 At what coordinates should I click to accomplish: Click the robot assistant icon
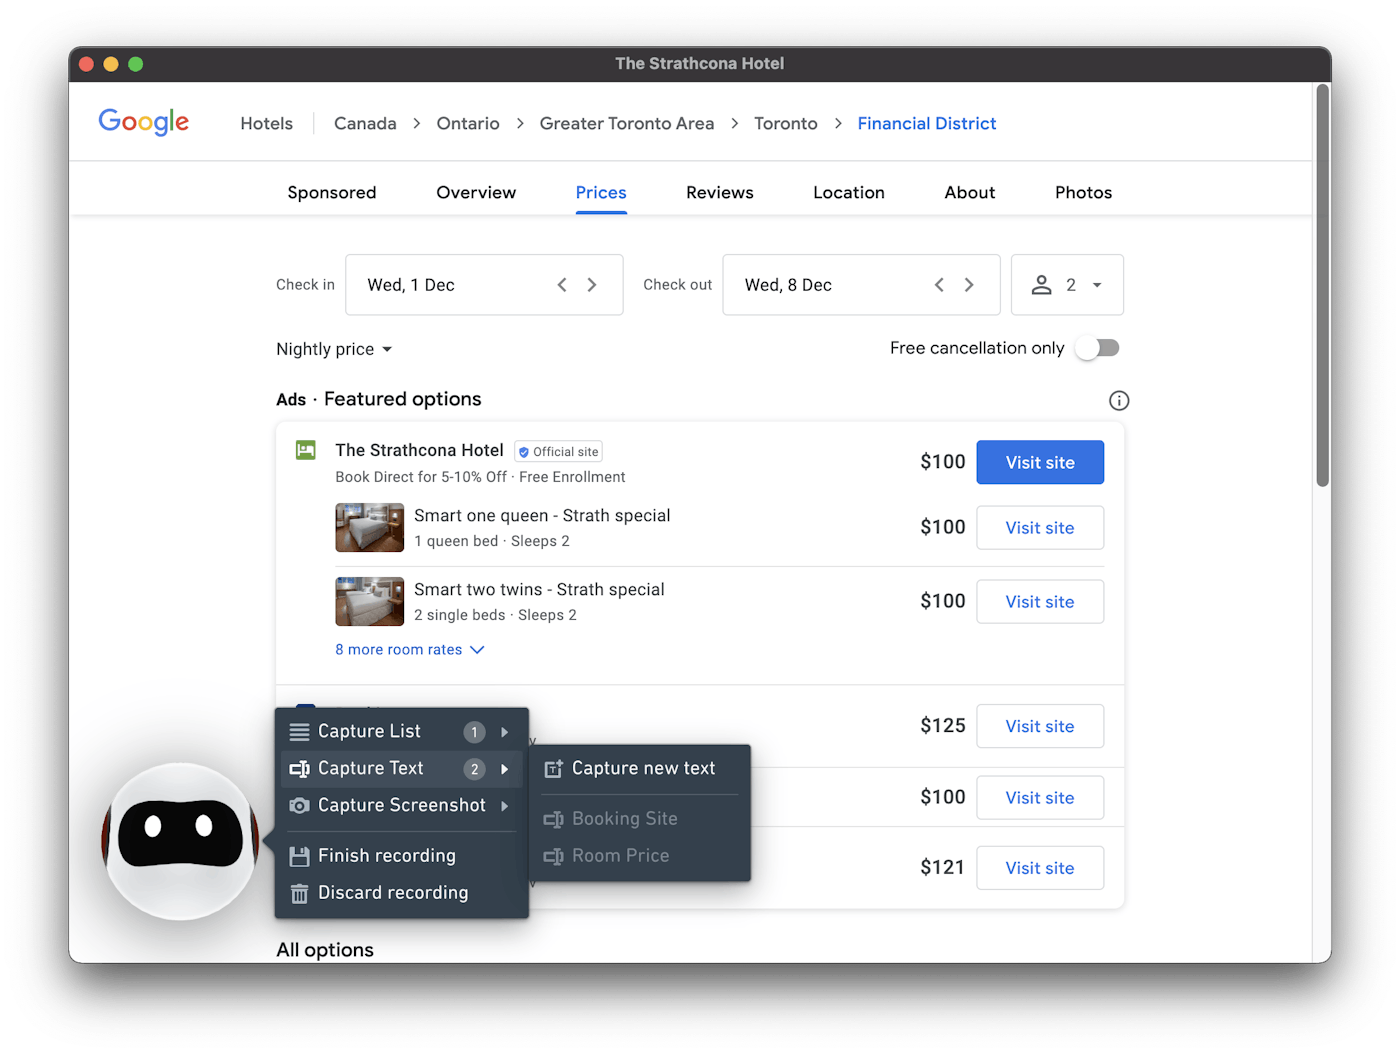click(180, 840)
